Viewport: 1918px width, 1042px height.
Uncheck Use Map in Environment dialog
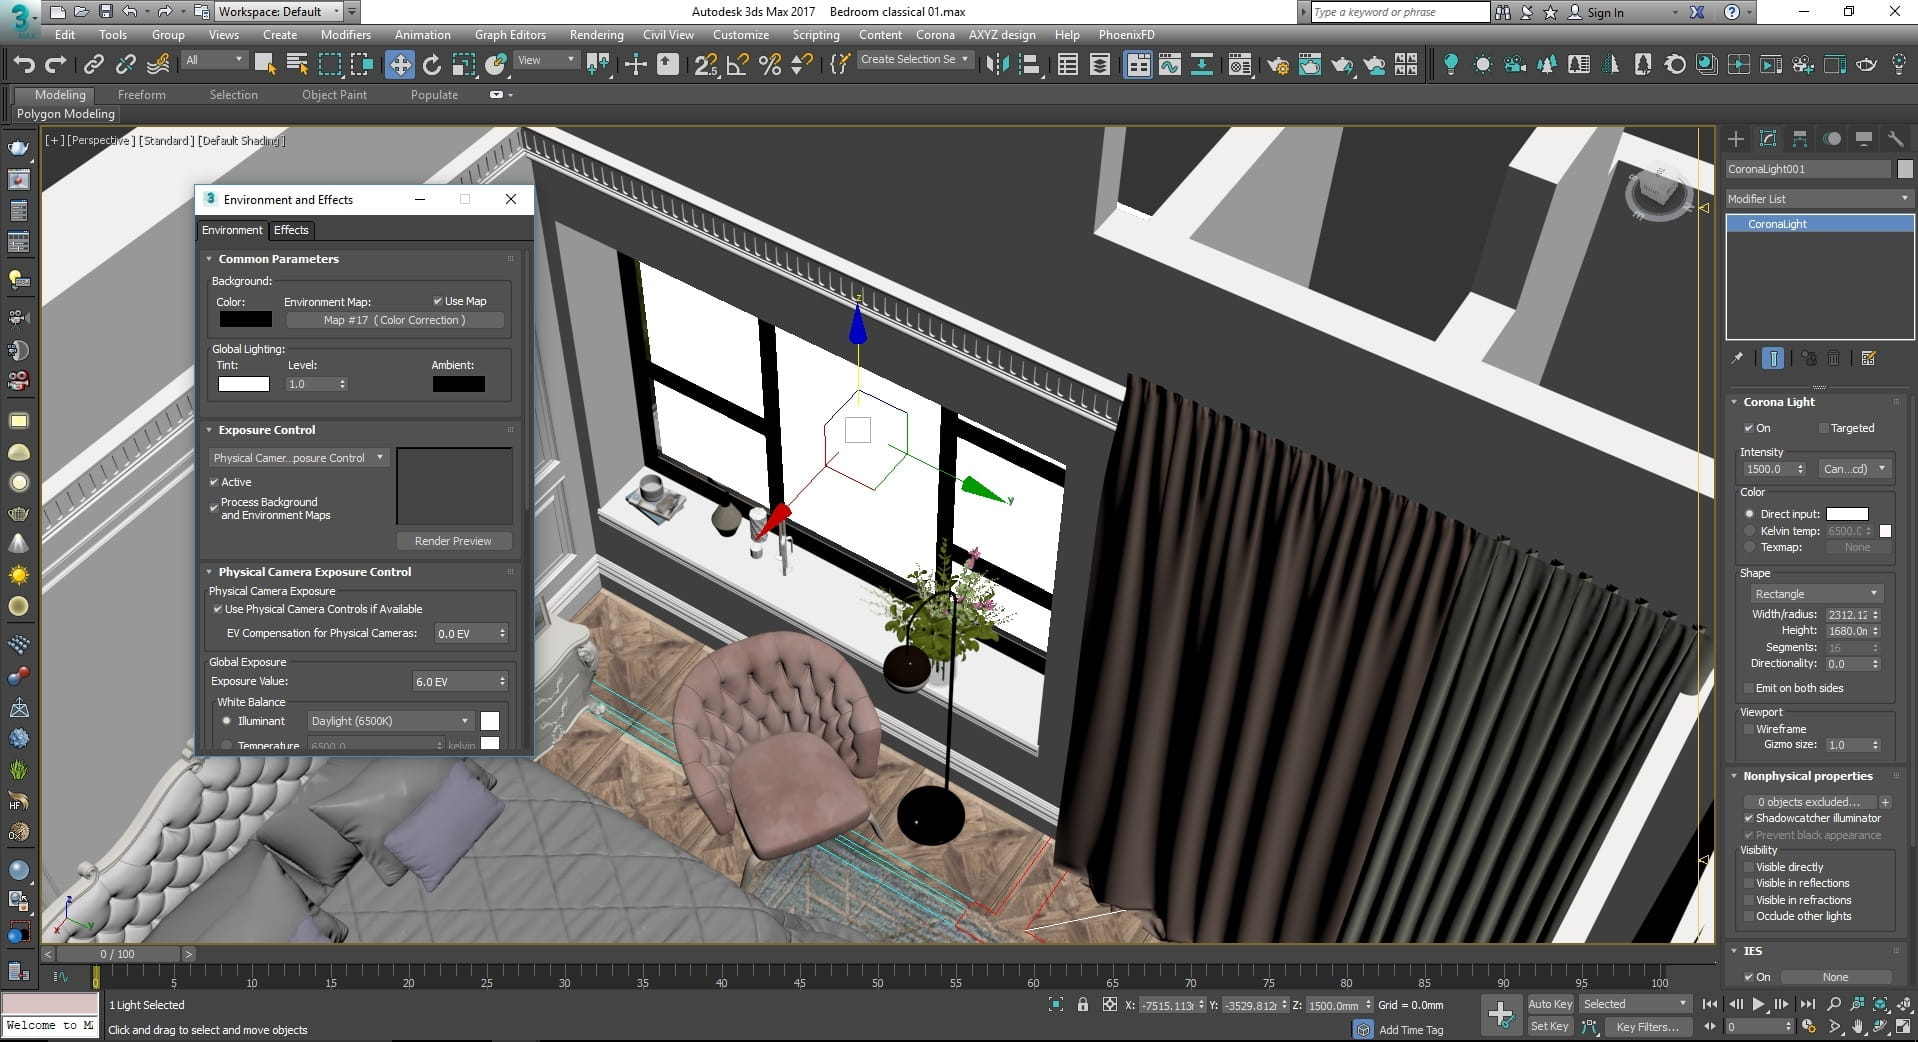[438, 301]
